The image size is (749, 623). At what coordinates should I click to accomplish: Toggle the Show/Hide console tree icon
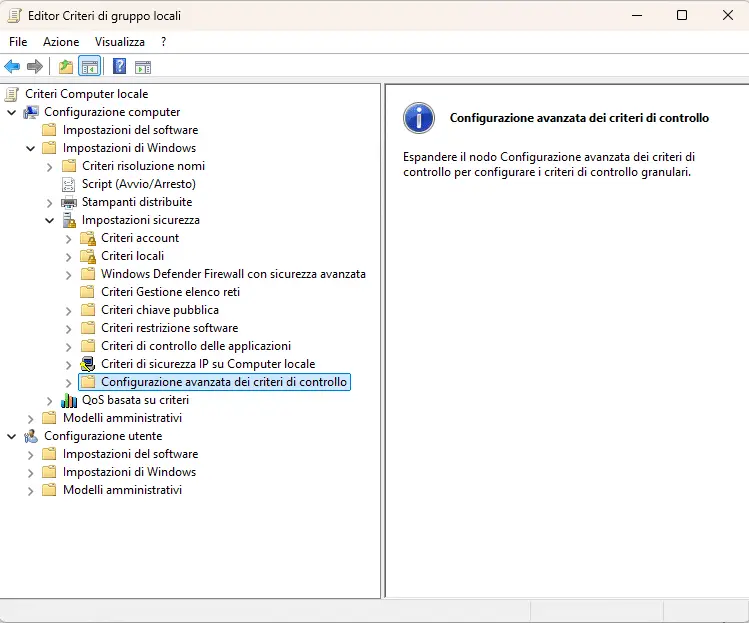90,66
